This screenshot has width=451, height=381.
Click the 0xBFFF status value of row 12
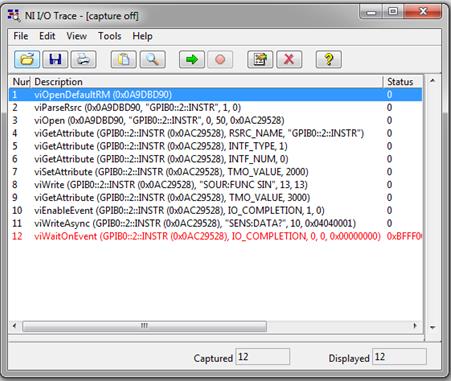click(x=404, y=236)
